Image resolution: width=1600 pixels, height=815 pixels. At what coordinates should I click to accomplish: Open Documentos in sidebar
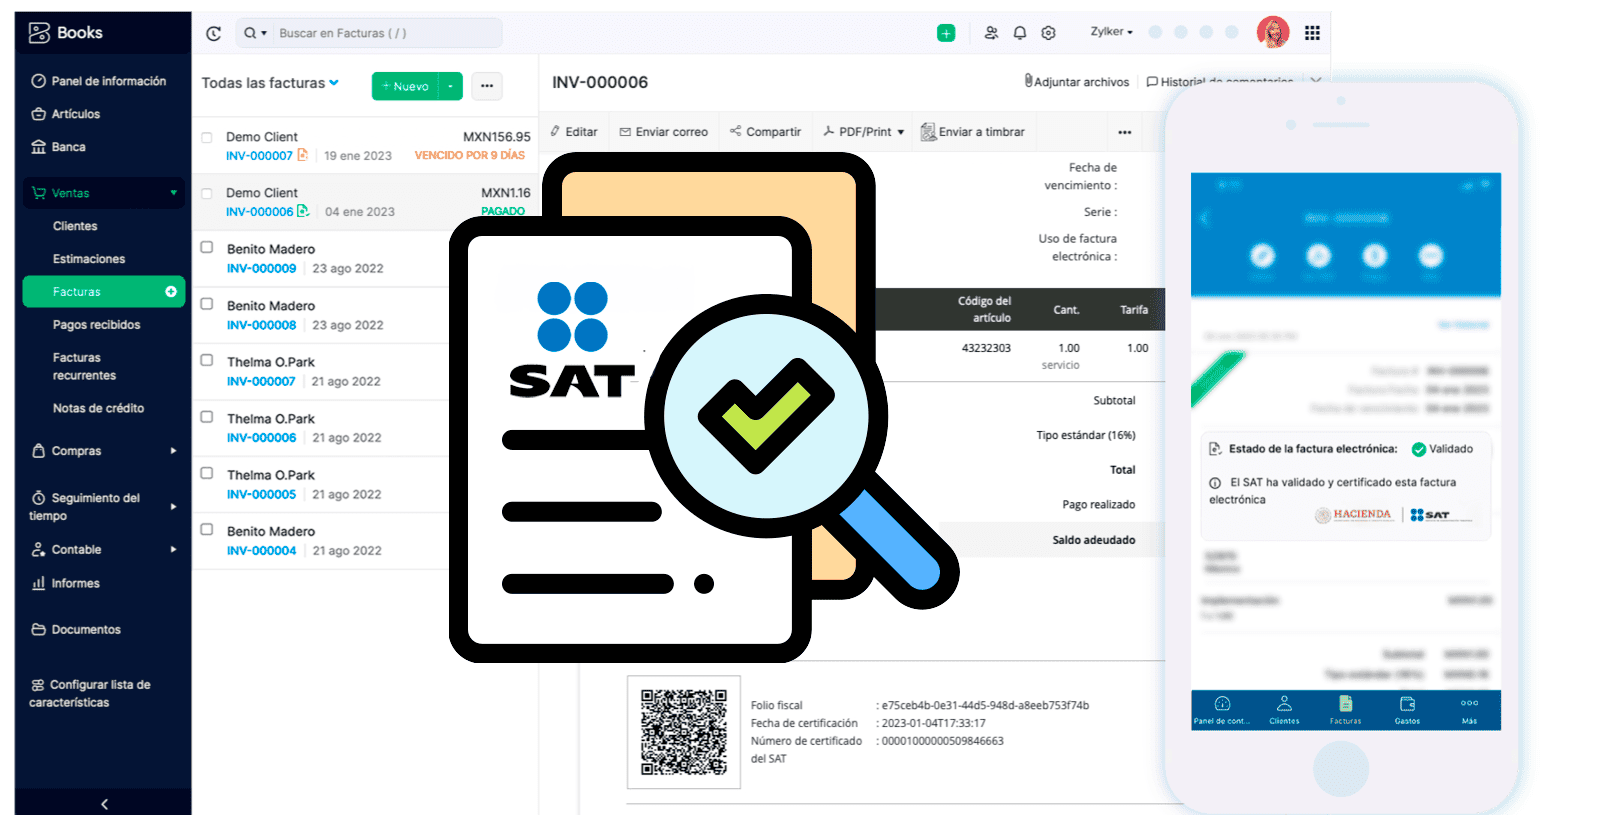[x=77, y=630]
